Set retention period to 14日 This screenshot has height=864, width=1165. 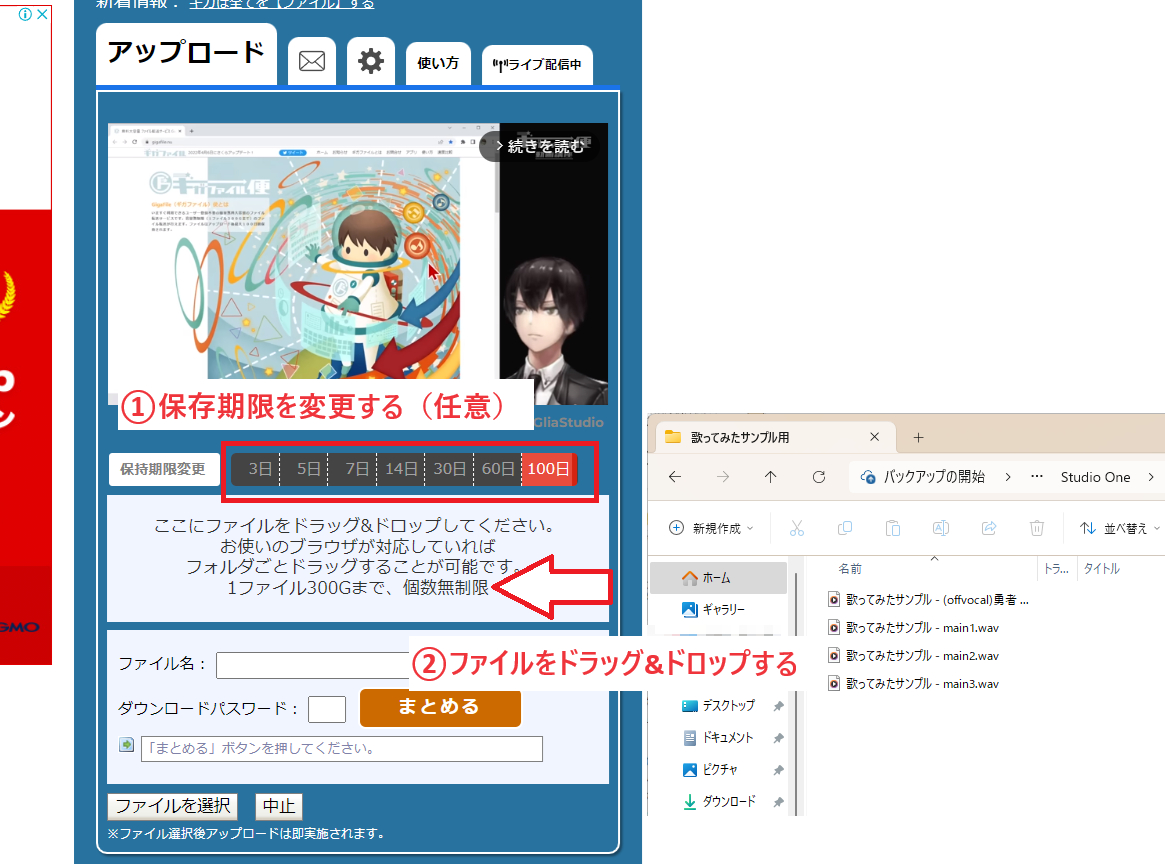pos(401,469)
